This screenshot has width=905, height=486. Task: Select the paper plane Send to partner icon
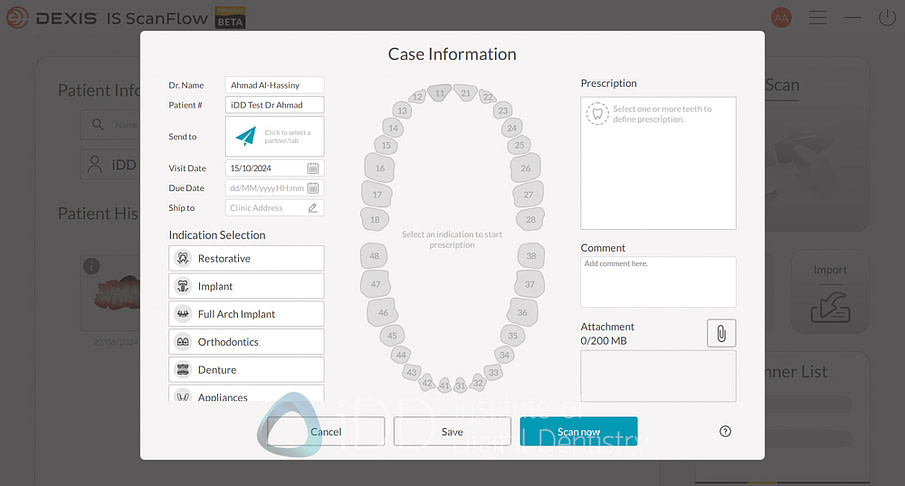[246, 136]
